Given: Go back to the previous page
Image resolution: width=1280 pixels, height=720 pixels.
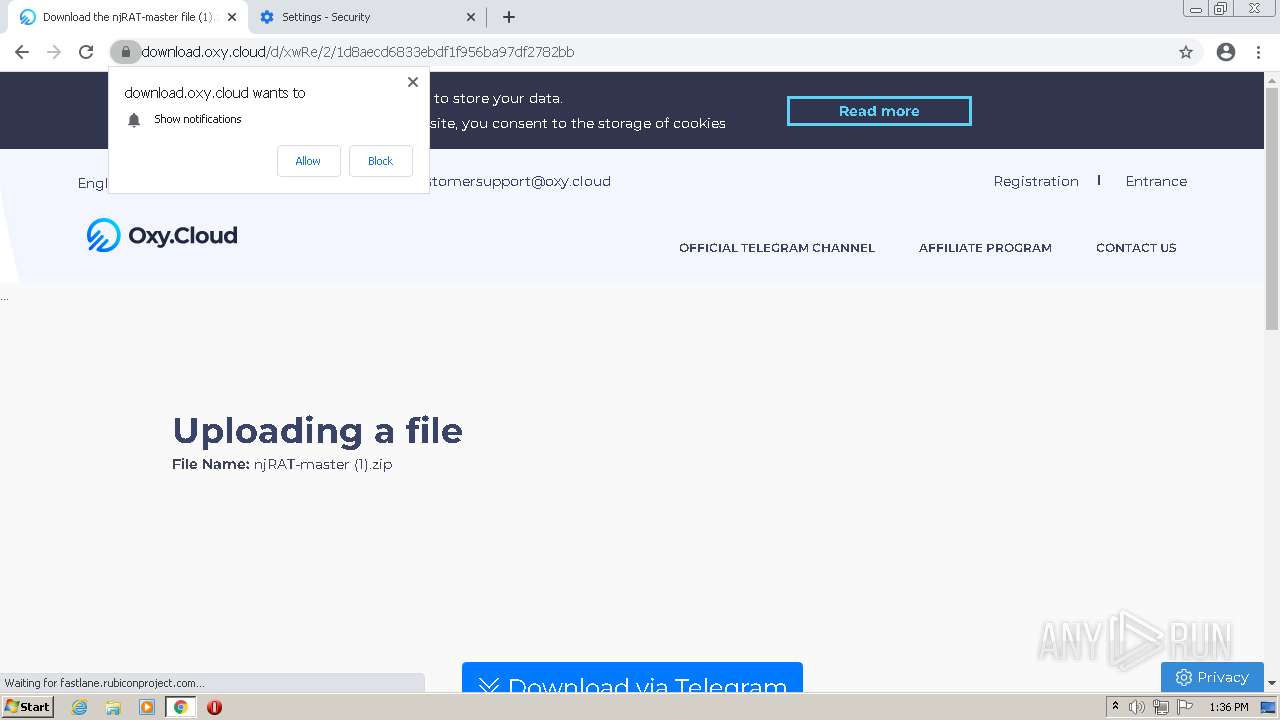Looking at the screenshot, I should tap(22, 52).
